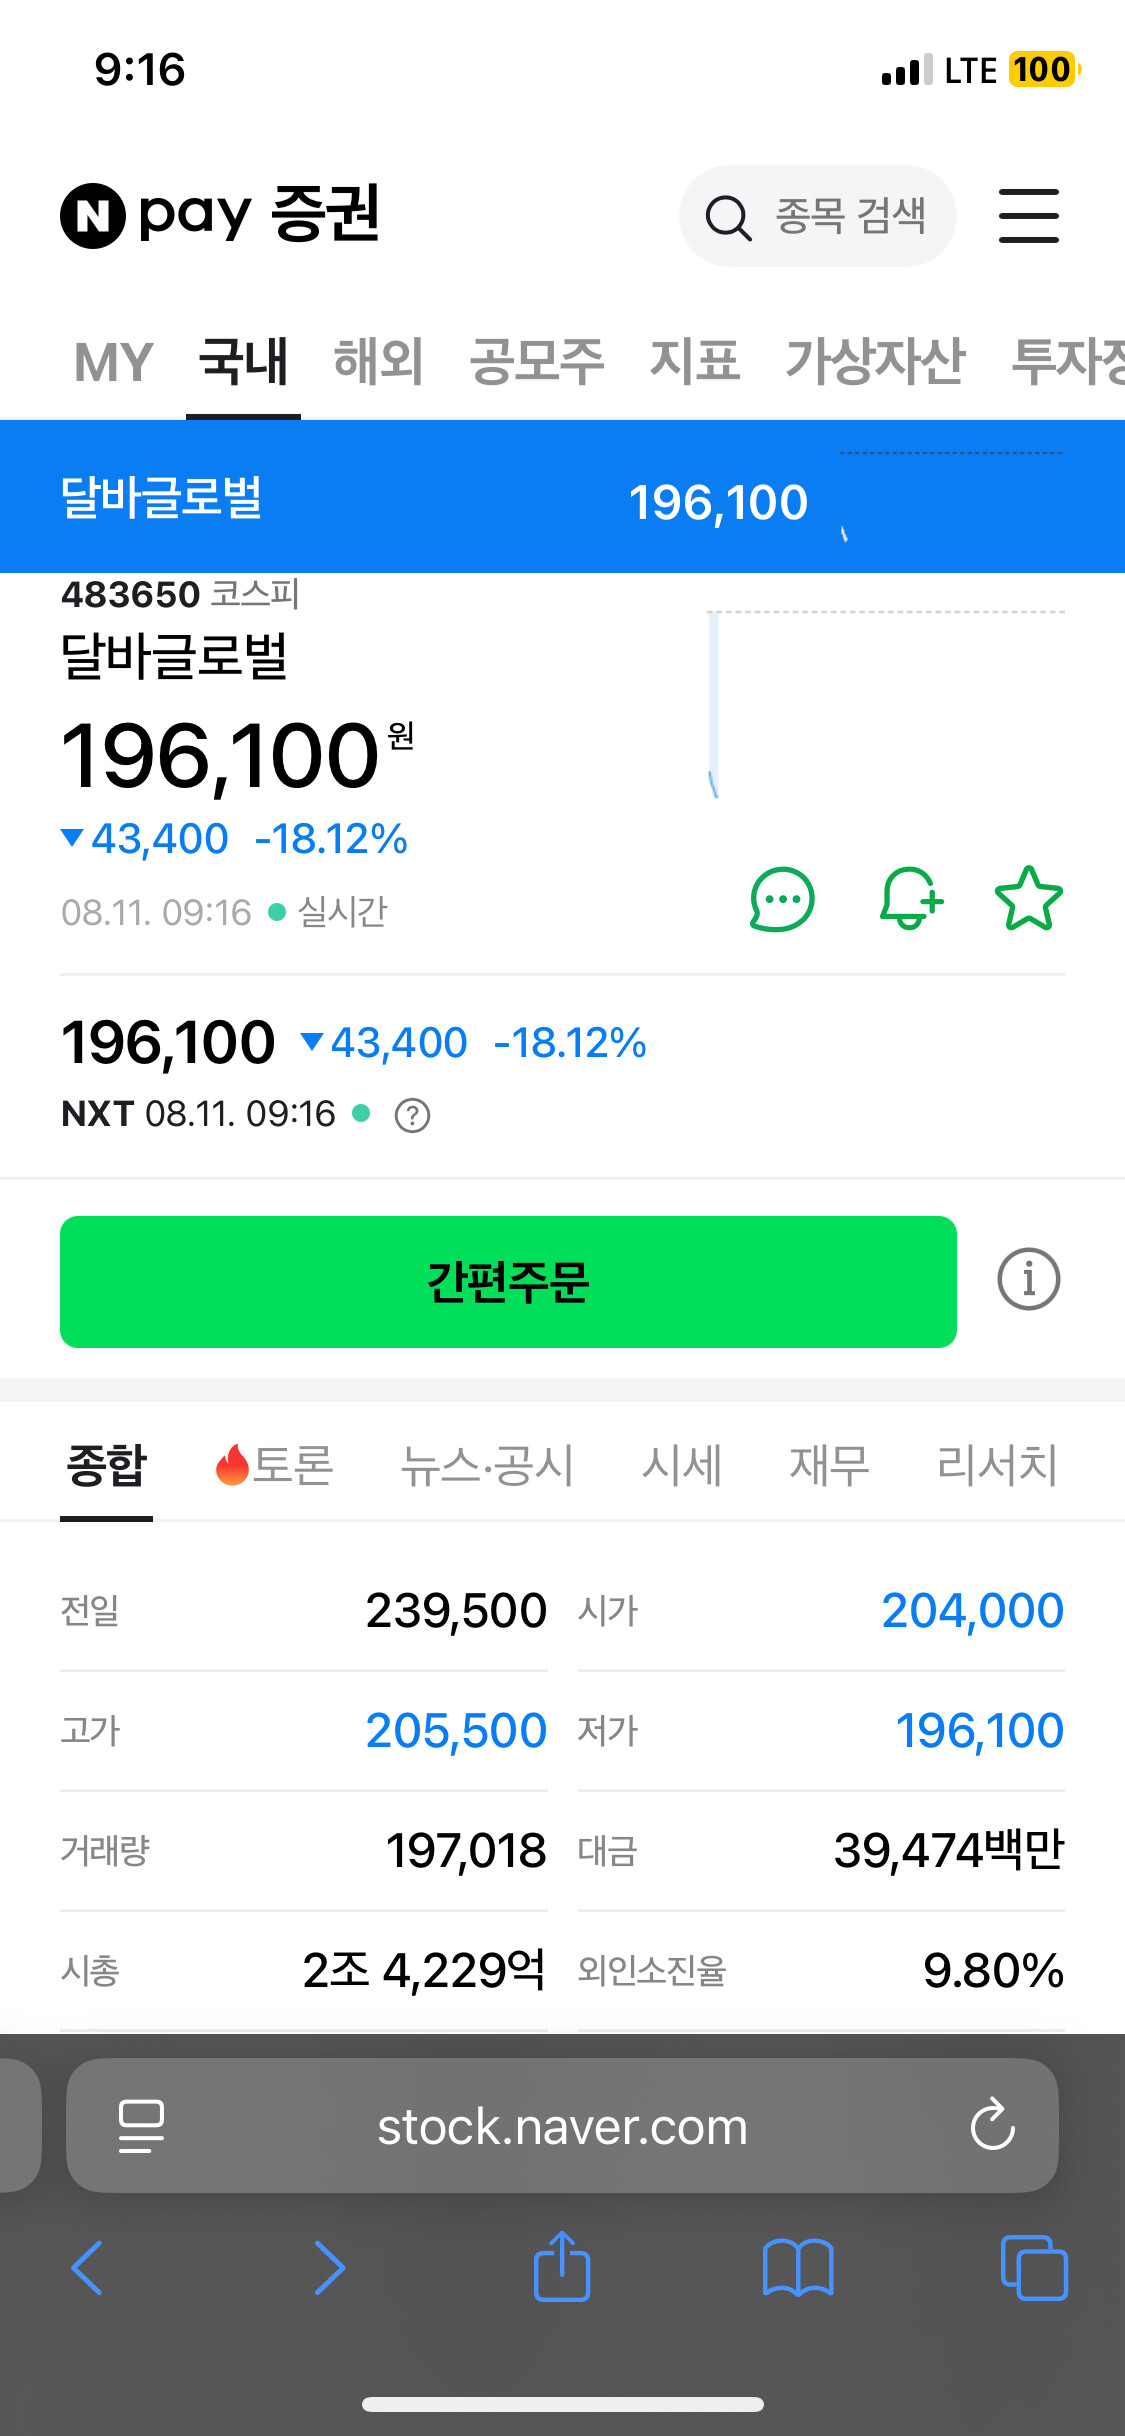Open Safari share sheet icon
This screenshot has width=1125, height=2436.
coord(562,2266)
